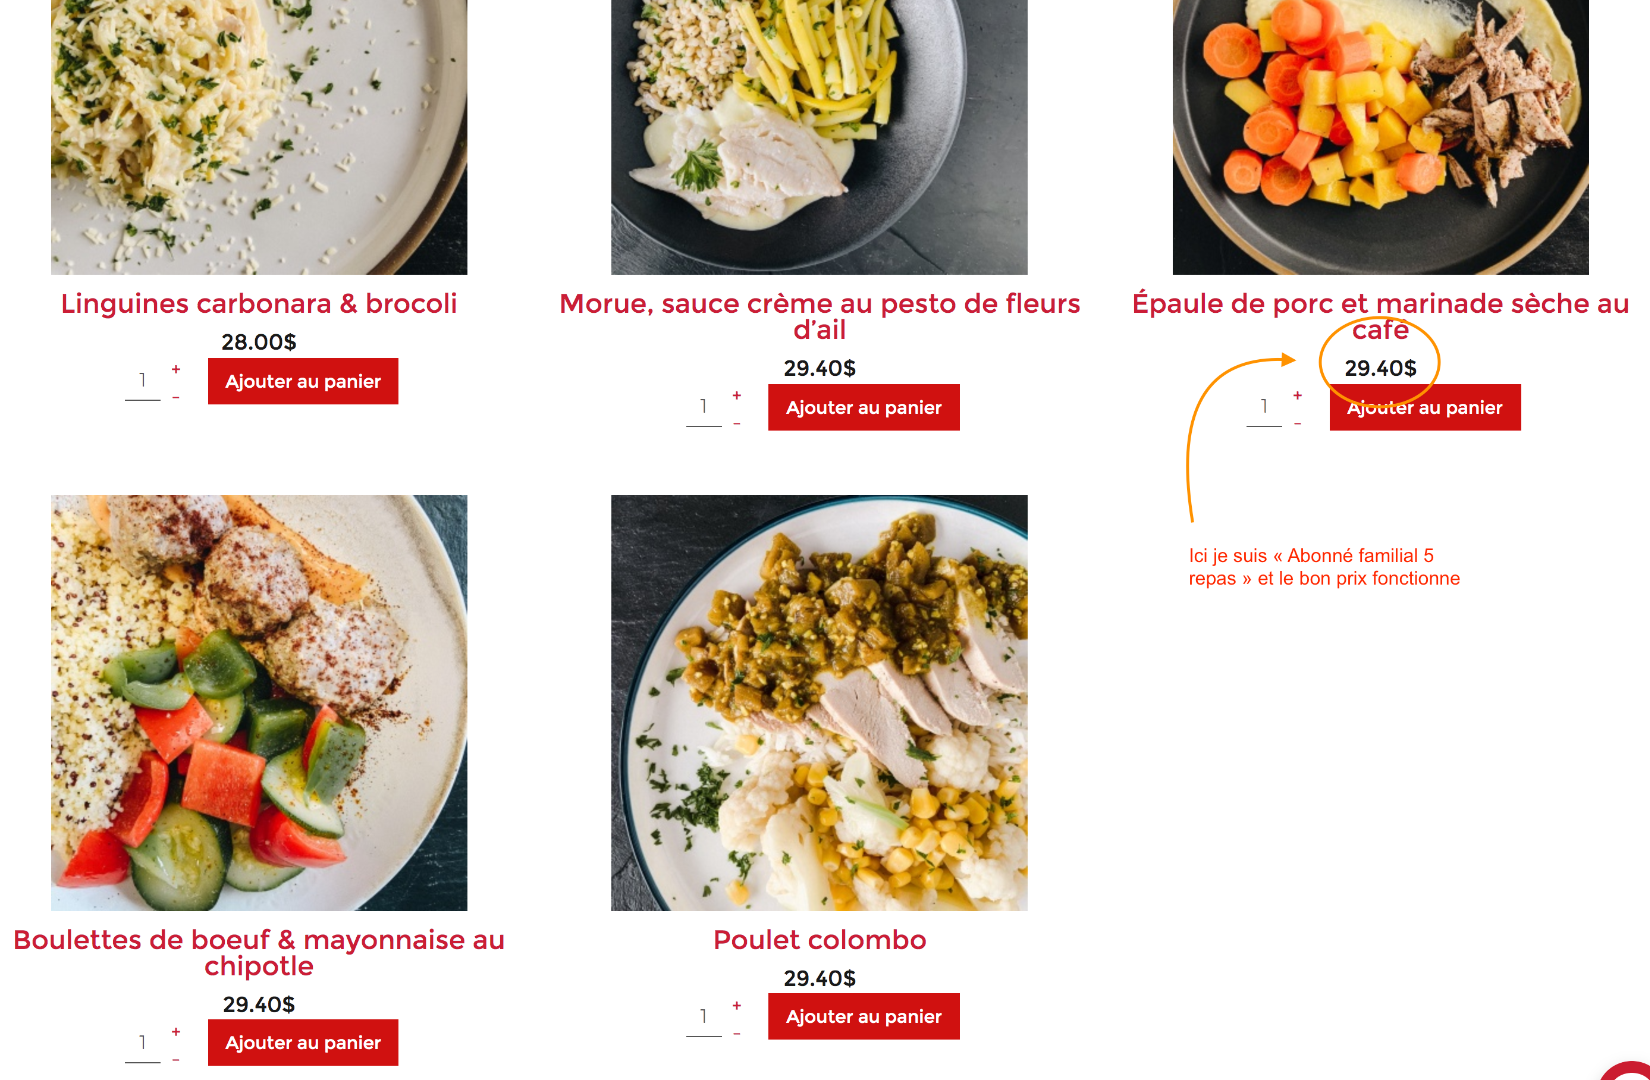The image size is (1650, 1080).
Task: Focus the Linguines carbonara quantity field
Action: pos(143,381)
